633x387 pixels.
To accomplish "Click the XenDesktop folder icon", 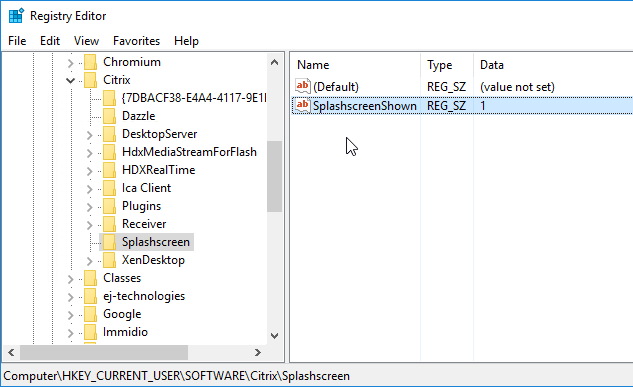I will [109, 260].
